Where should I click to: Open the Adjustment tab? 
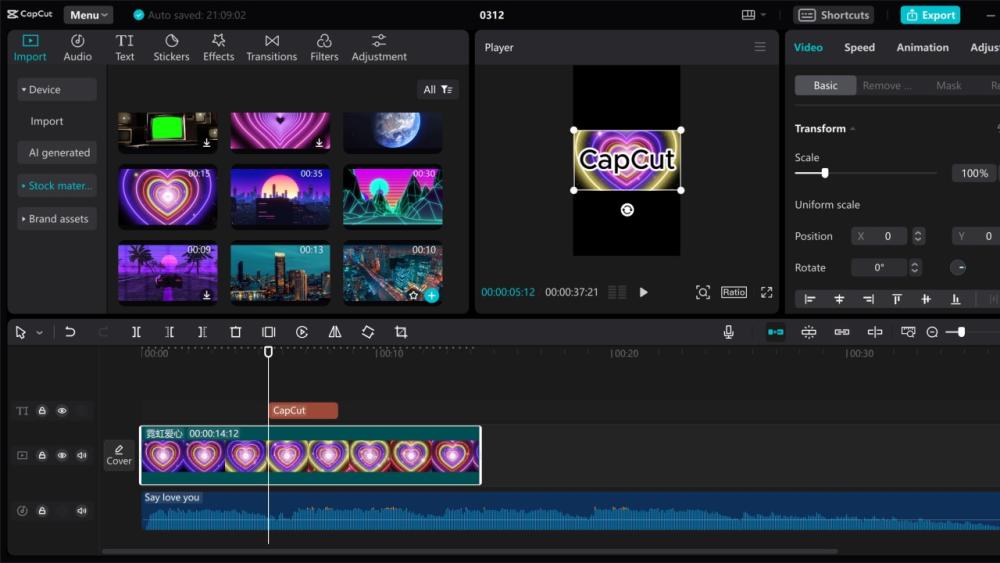tap(379, 48)
